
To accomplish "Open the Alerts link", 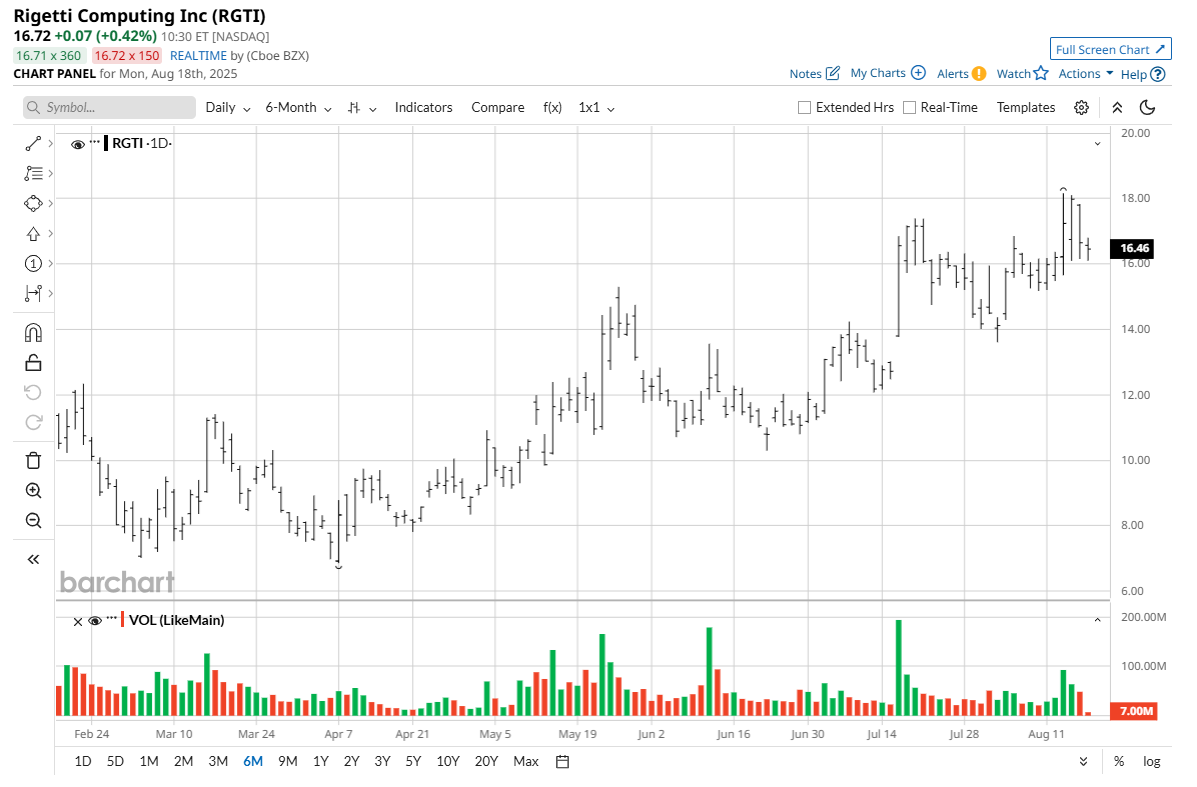I will [x=953, y=74].
